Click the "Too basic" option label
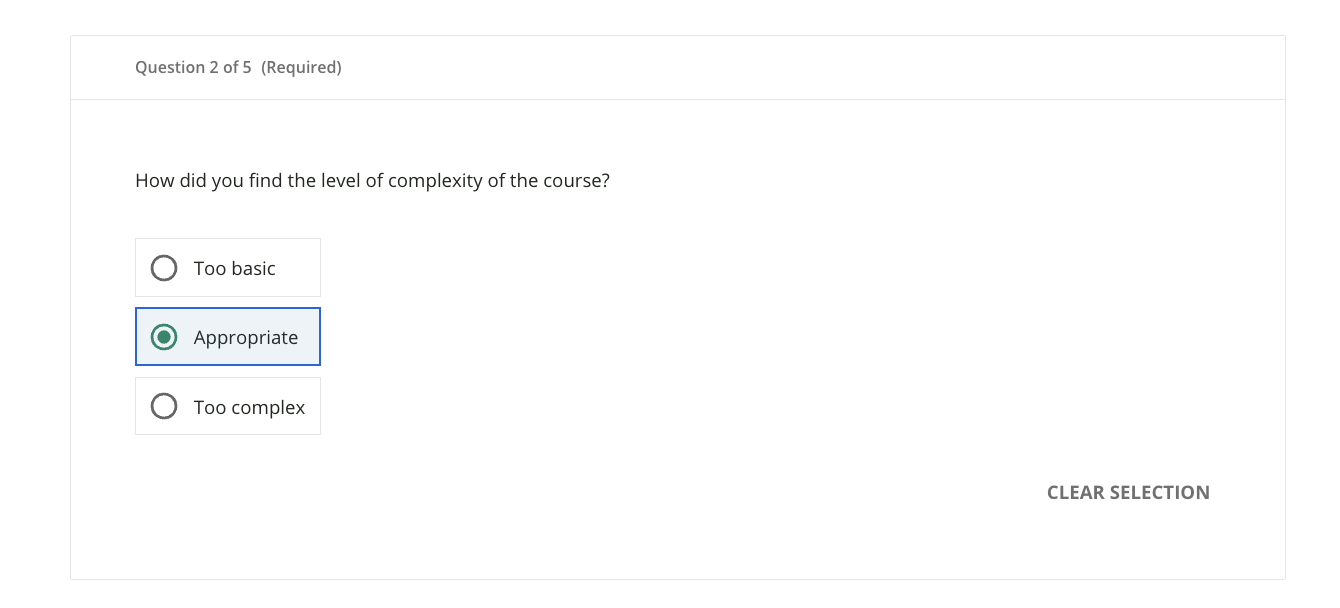Viewport: 1340px width, 608px height. pyautogui.click(x=233, y=267)
